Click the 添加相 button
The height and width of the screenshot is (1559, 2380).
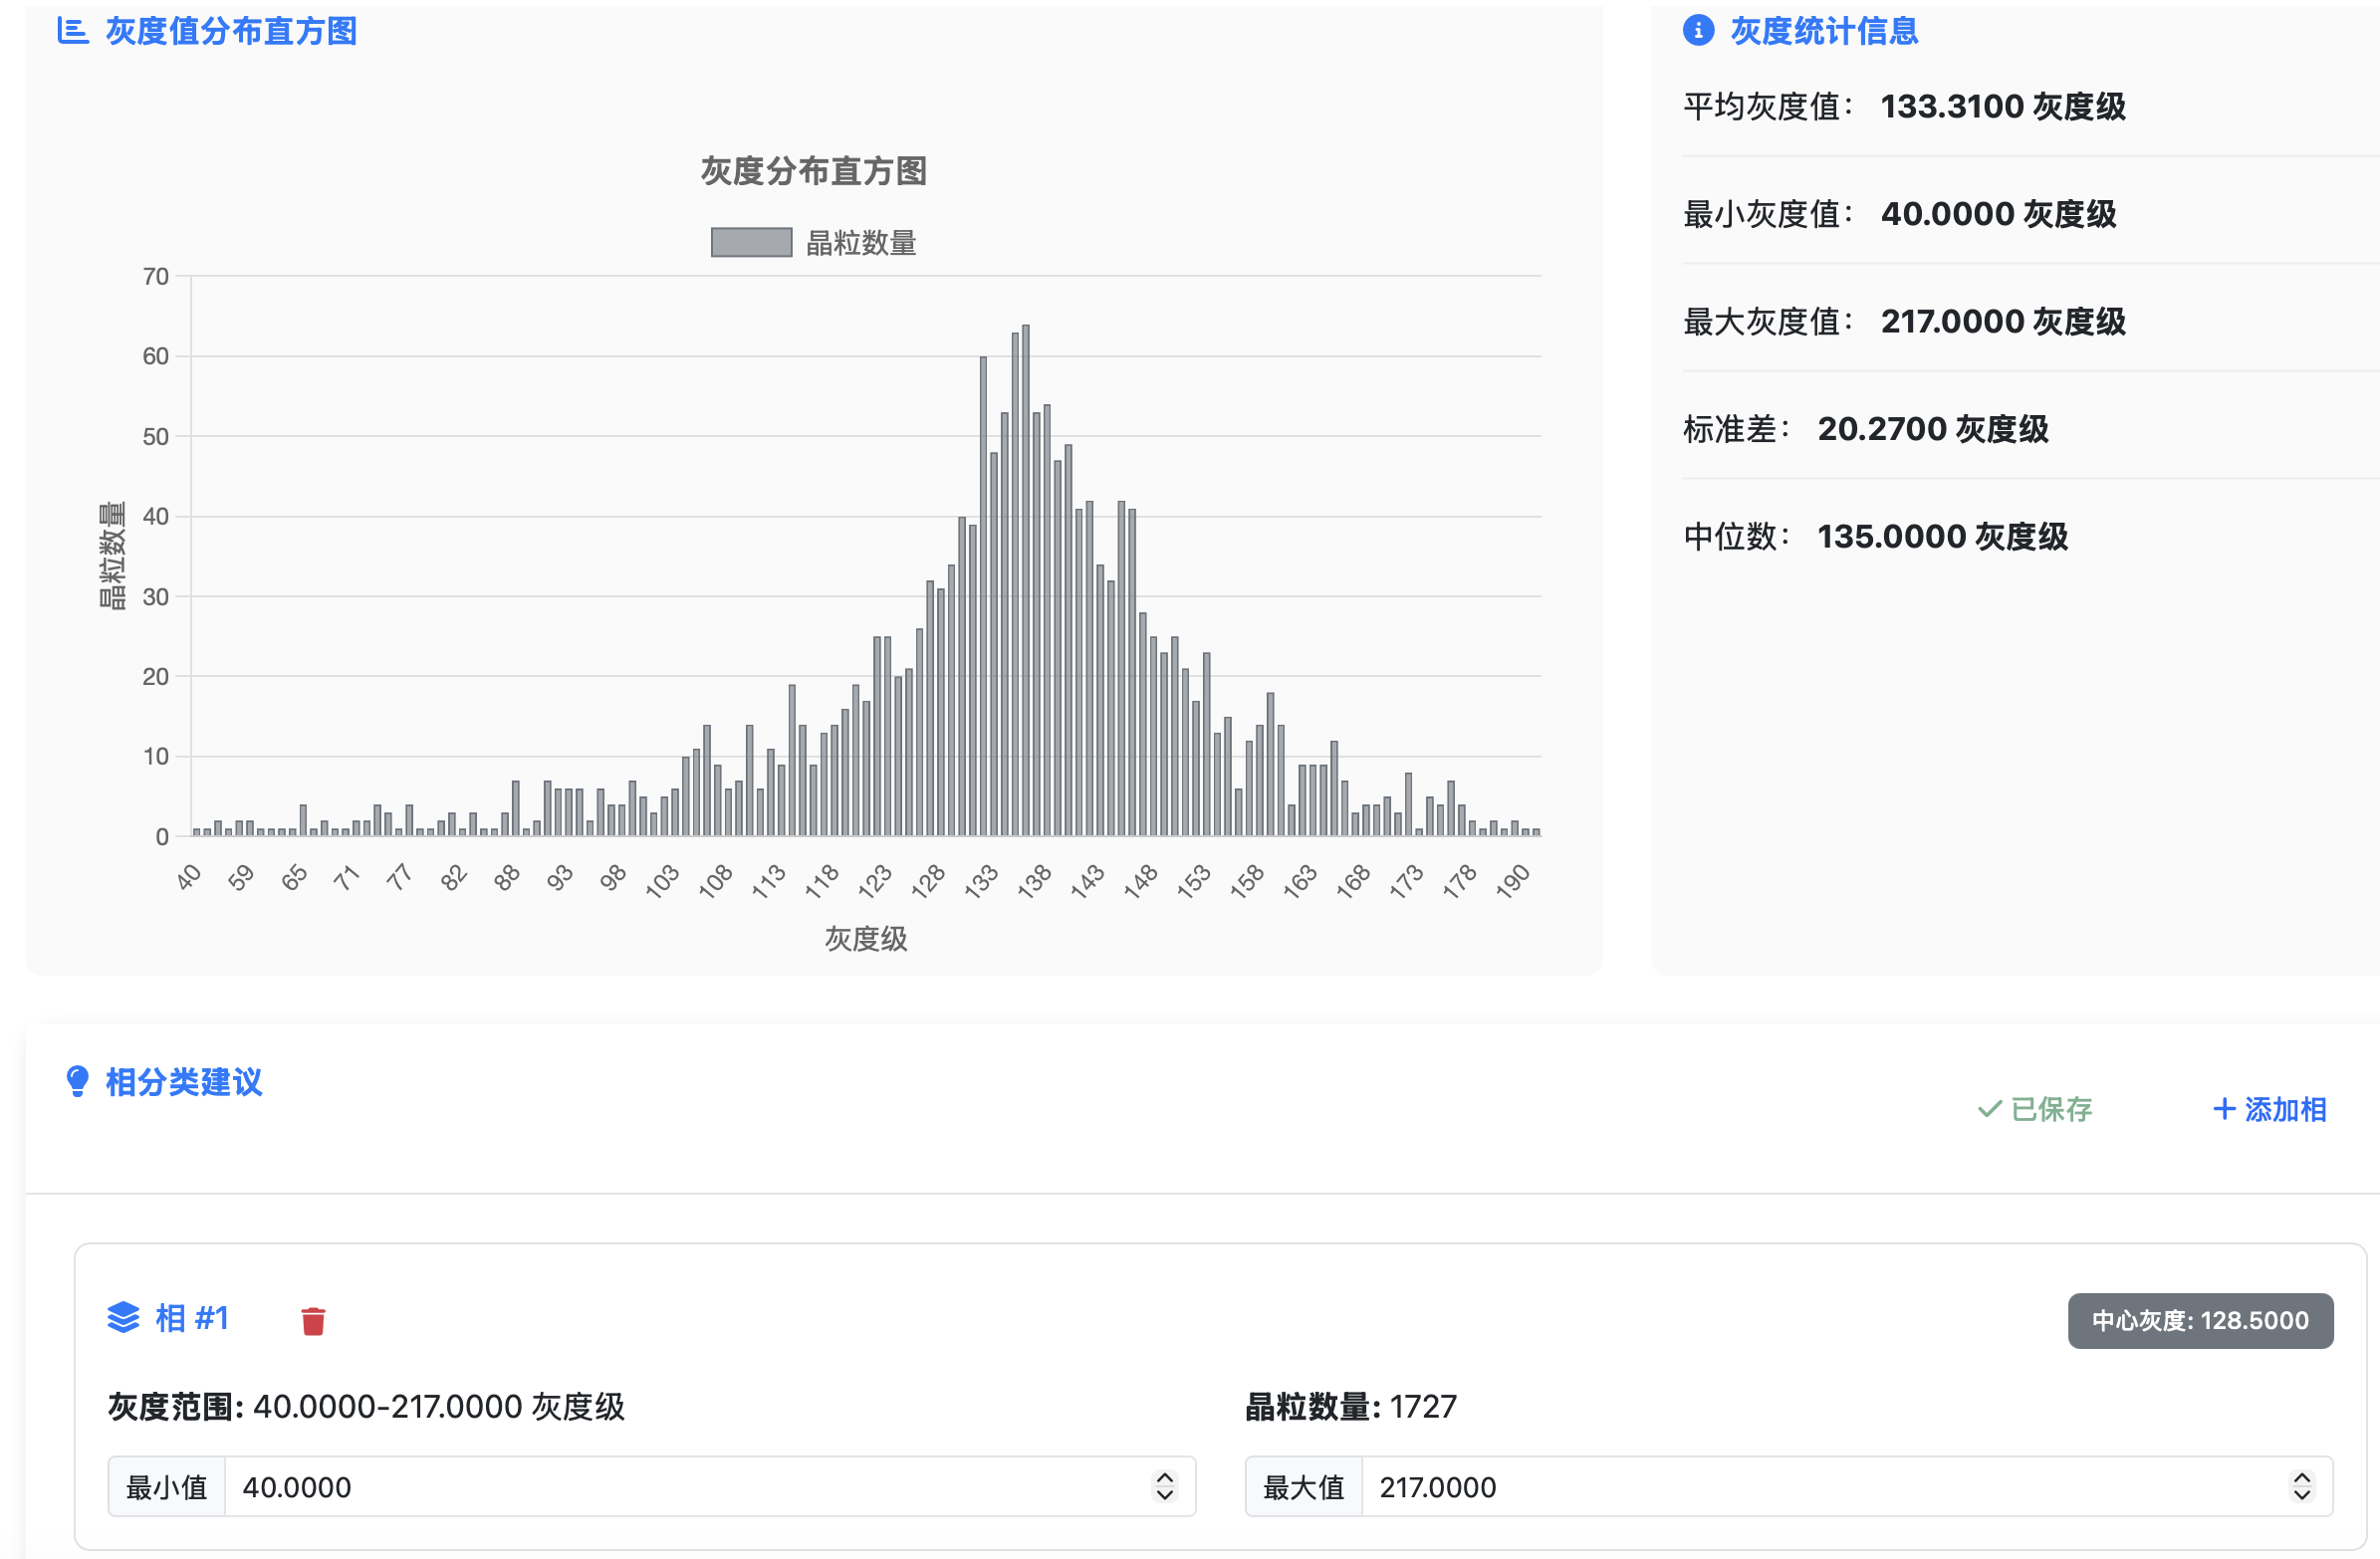point(2270,1109)
